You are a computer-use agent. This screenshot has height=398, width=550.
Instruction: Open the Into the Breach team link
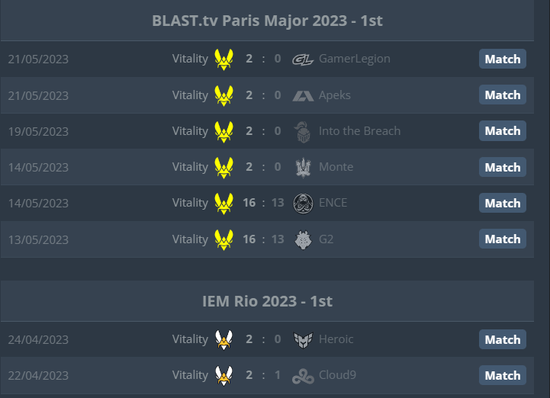pyautogui.click(x=360, y=131)
